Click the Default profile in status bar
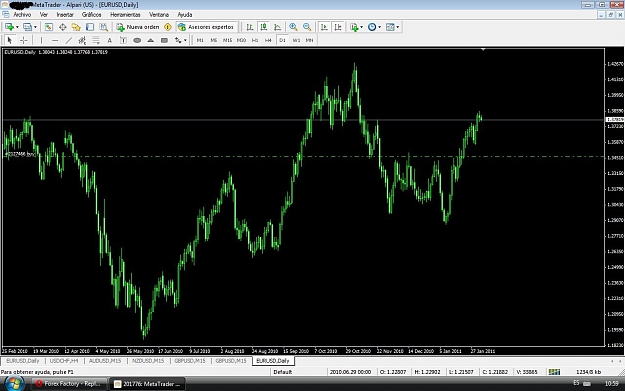Viewport: 625px width, 391px height. click(283, 372)
